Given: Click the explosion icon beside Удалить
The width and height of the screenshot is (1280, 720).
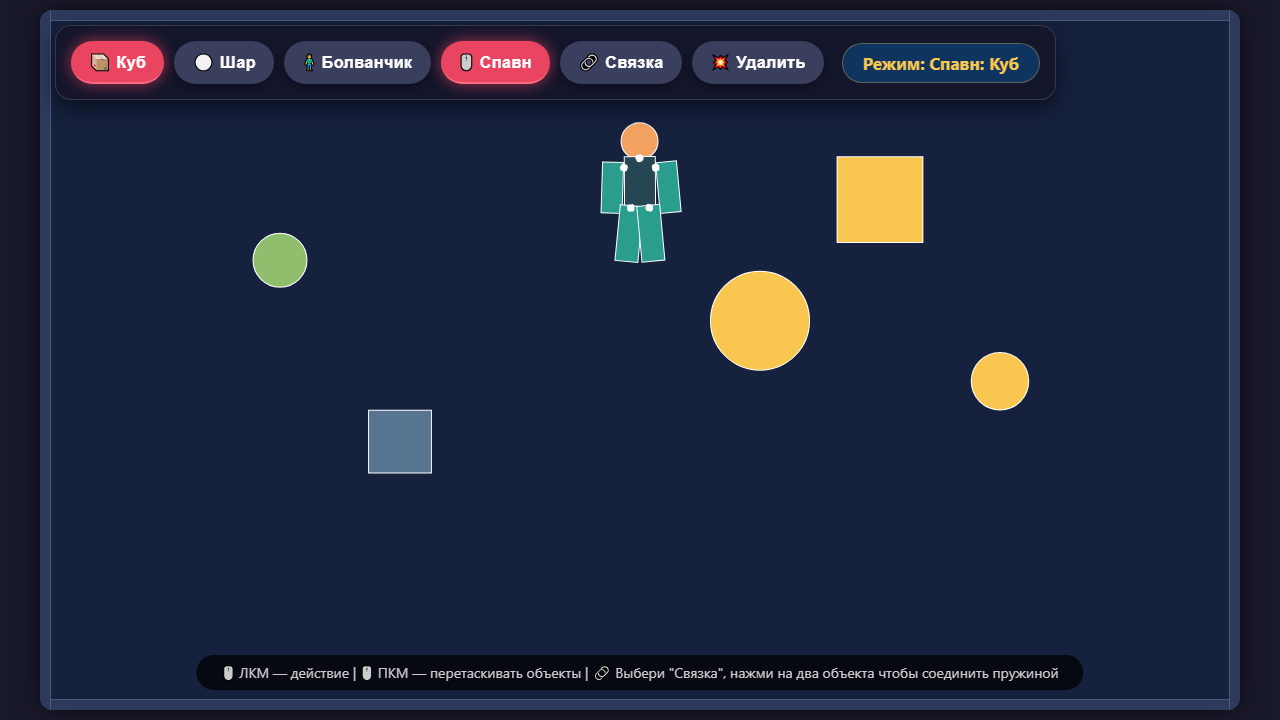Looking at the screenshot, I should [x=720, y=62].
